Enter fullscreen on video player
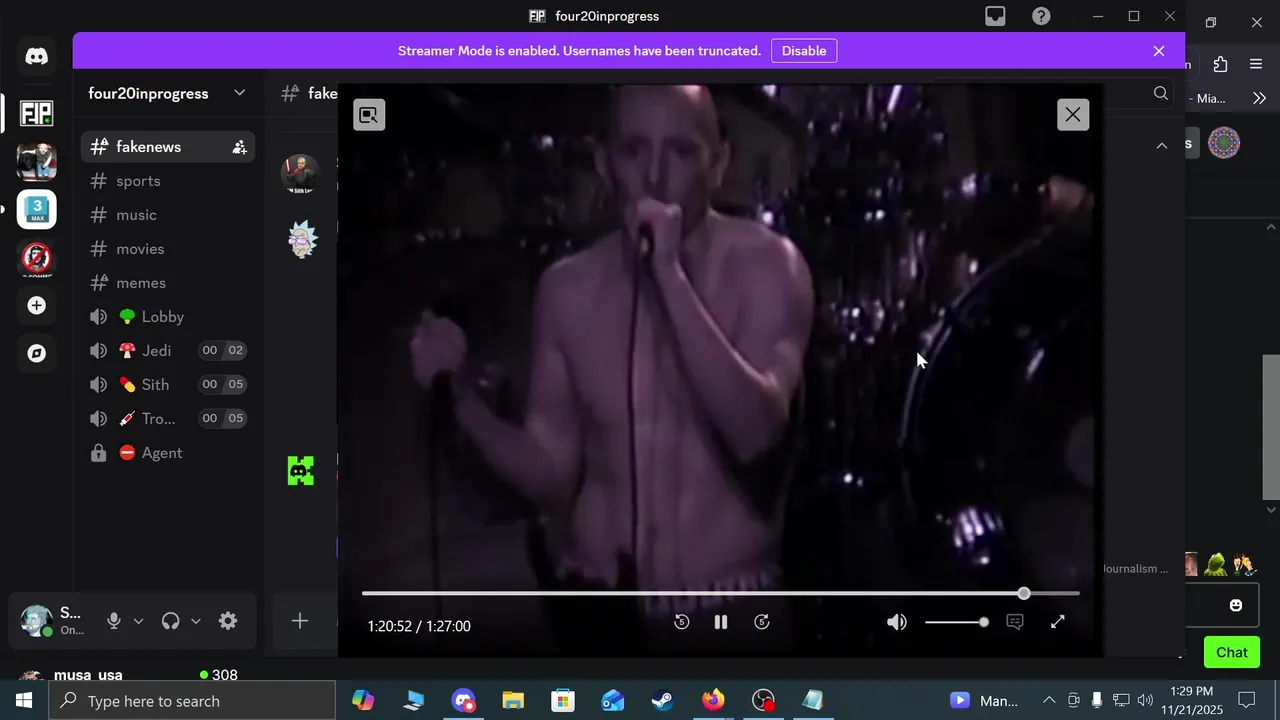This screenshot has width=1280, height=720. click(x=1058, y=622)
